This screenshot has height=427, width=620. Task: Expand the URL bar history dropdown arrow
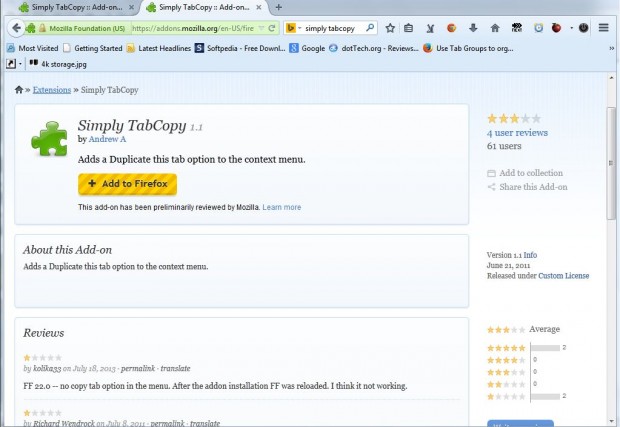coord(261,28)
